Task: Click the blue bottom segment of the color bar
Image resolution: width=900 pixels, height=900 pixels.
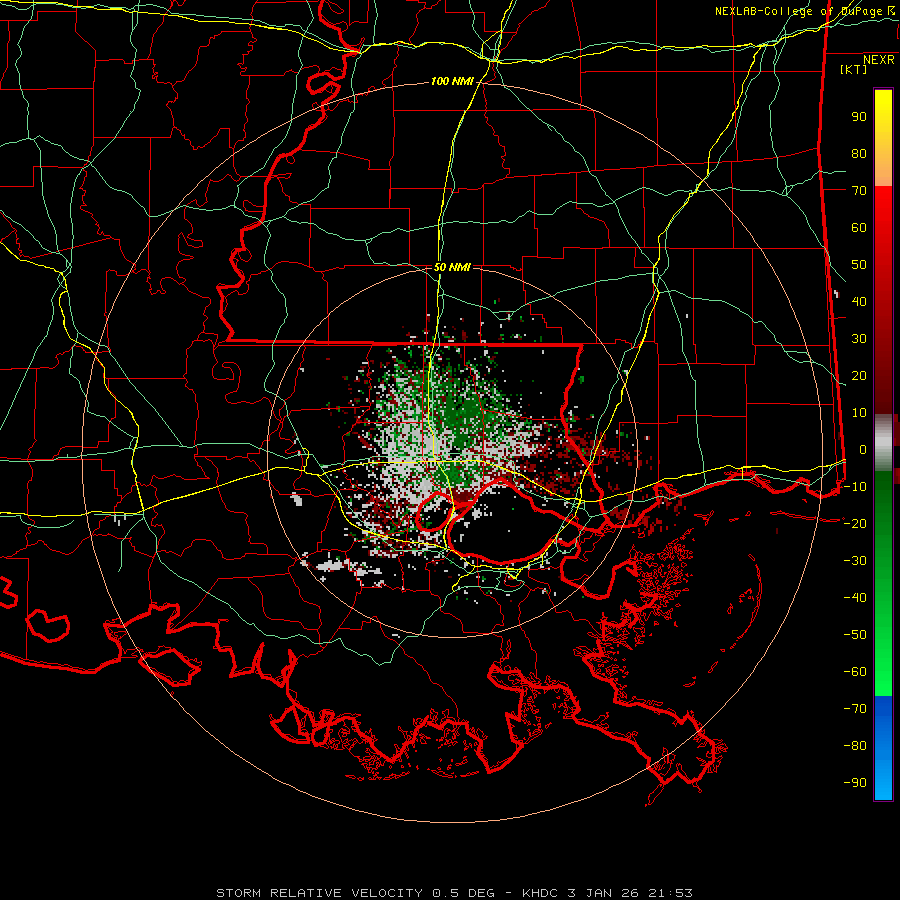Action: tap(883, 748)
